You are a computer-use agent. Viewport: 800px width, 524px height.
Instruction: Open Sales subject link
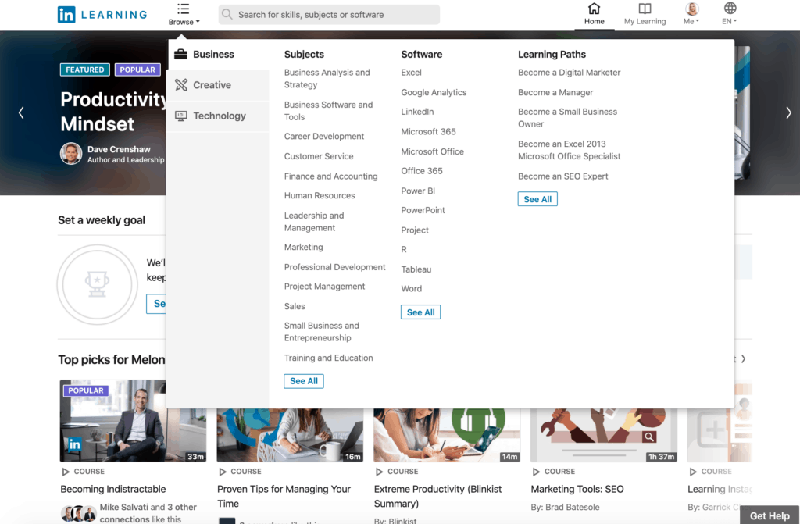click(294, 306)
